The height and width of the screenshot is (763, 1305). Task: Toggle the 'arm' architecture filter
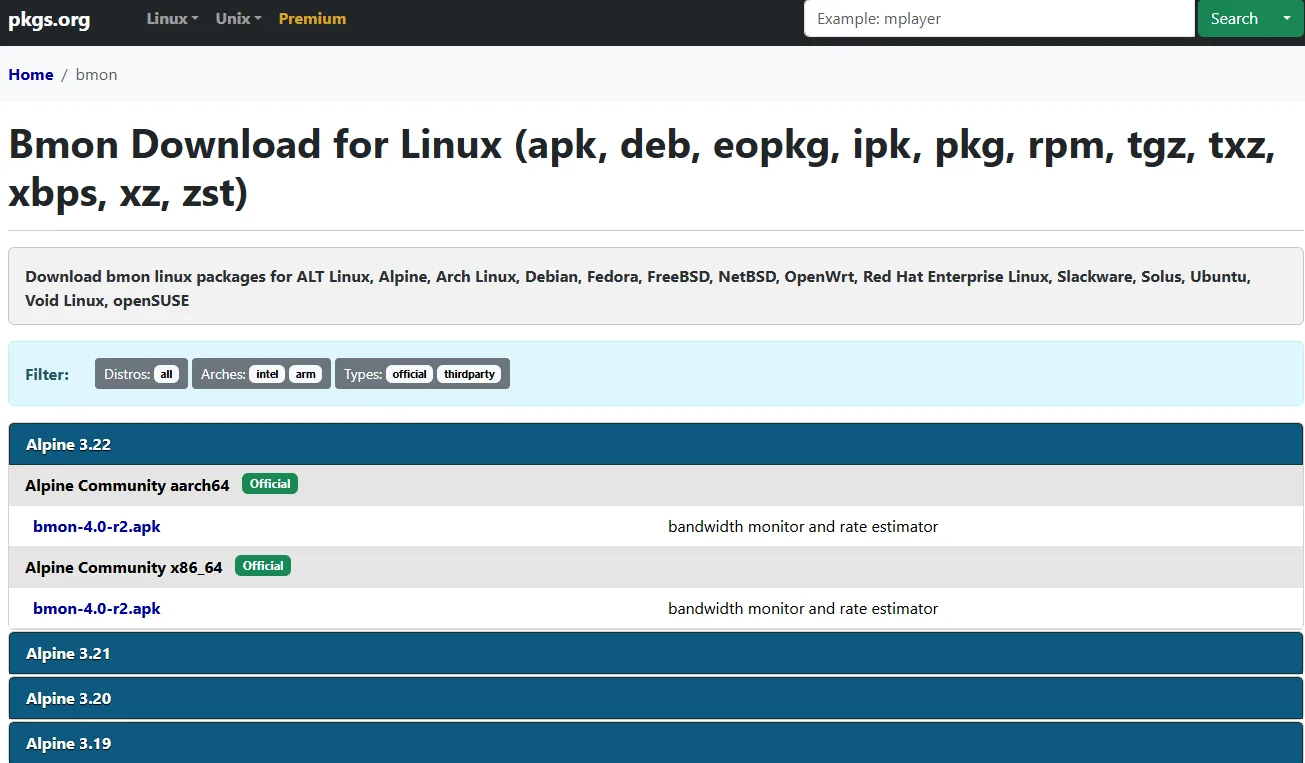point(306,374)
